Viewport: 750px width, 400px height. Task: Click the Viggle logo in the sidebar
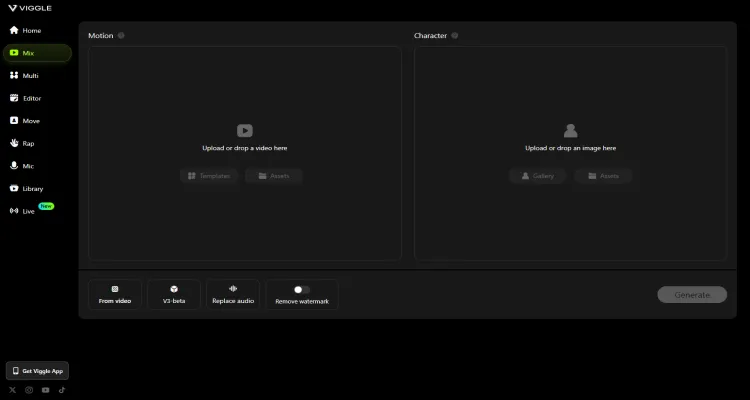coord(28,8)
